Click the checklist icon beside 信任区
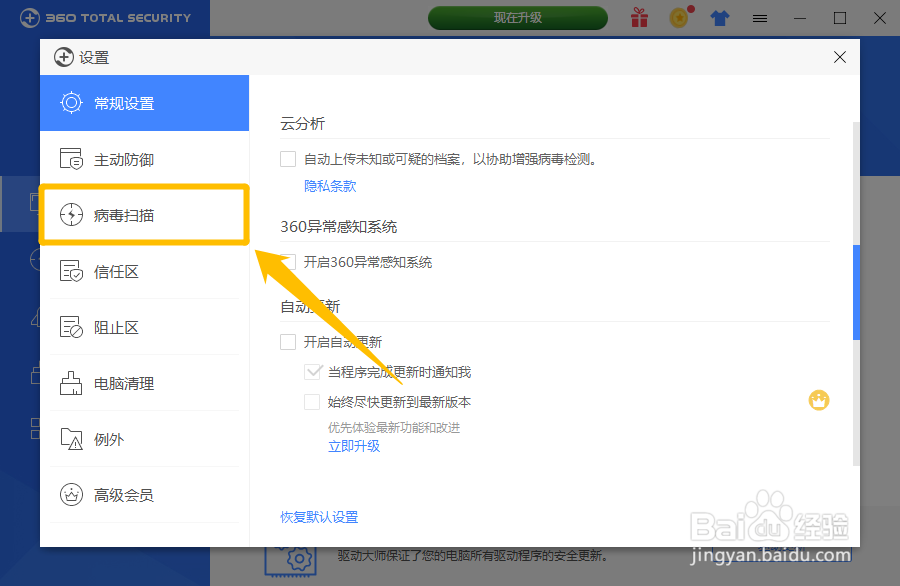 [71, 271]
